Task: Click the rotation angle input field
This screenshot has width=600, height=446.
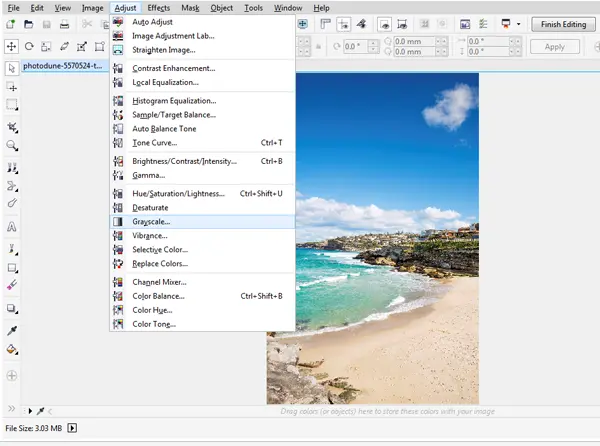Action: [x=355, y=47]
